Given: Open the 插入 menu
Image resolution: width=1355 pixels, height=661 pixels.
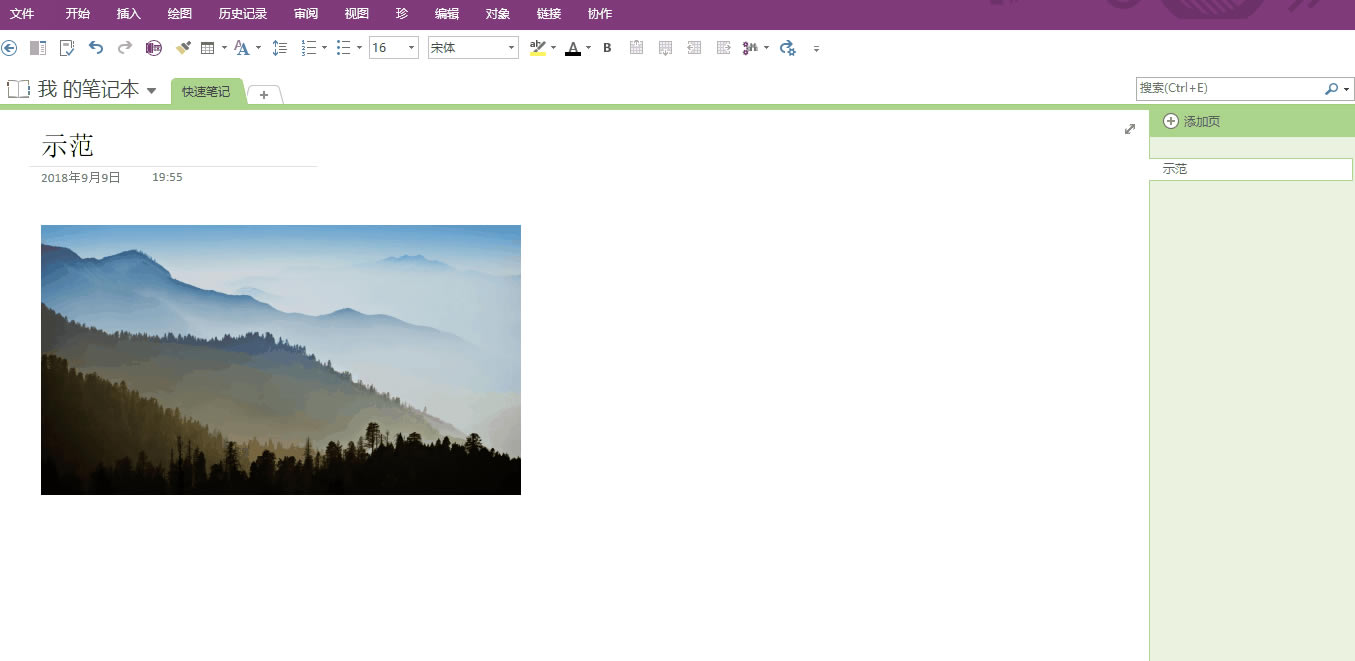Looking at the screenshot, I should pyautogui.click(x=129, y=14).
